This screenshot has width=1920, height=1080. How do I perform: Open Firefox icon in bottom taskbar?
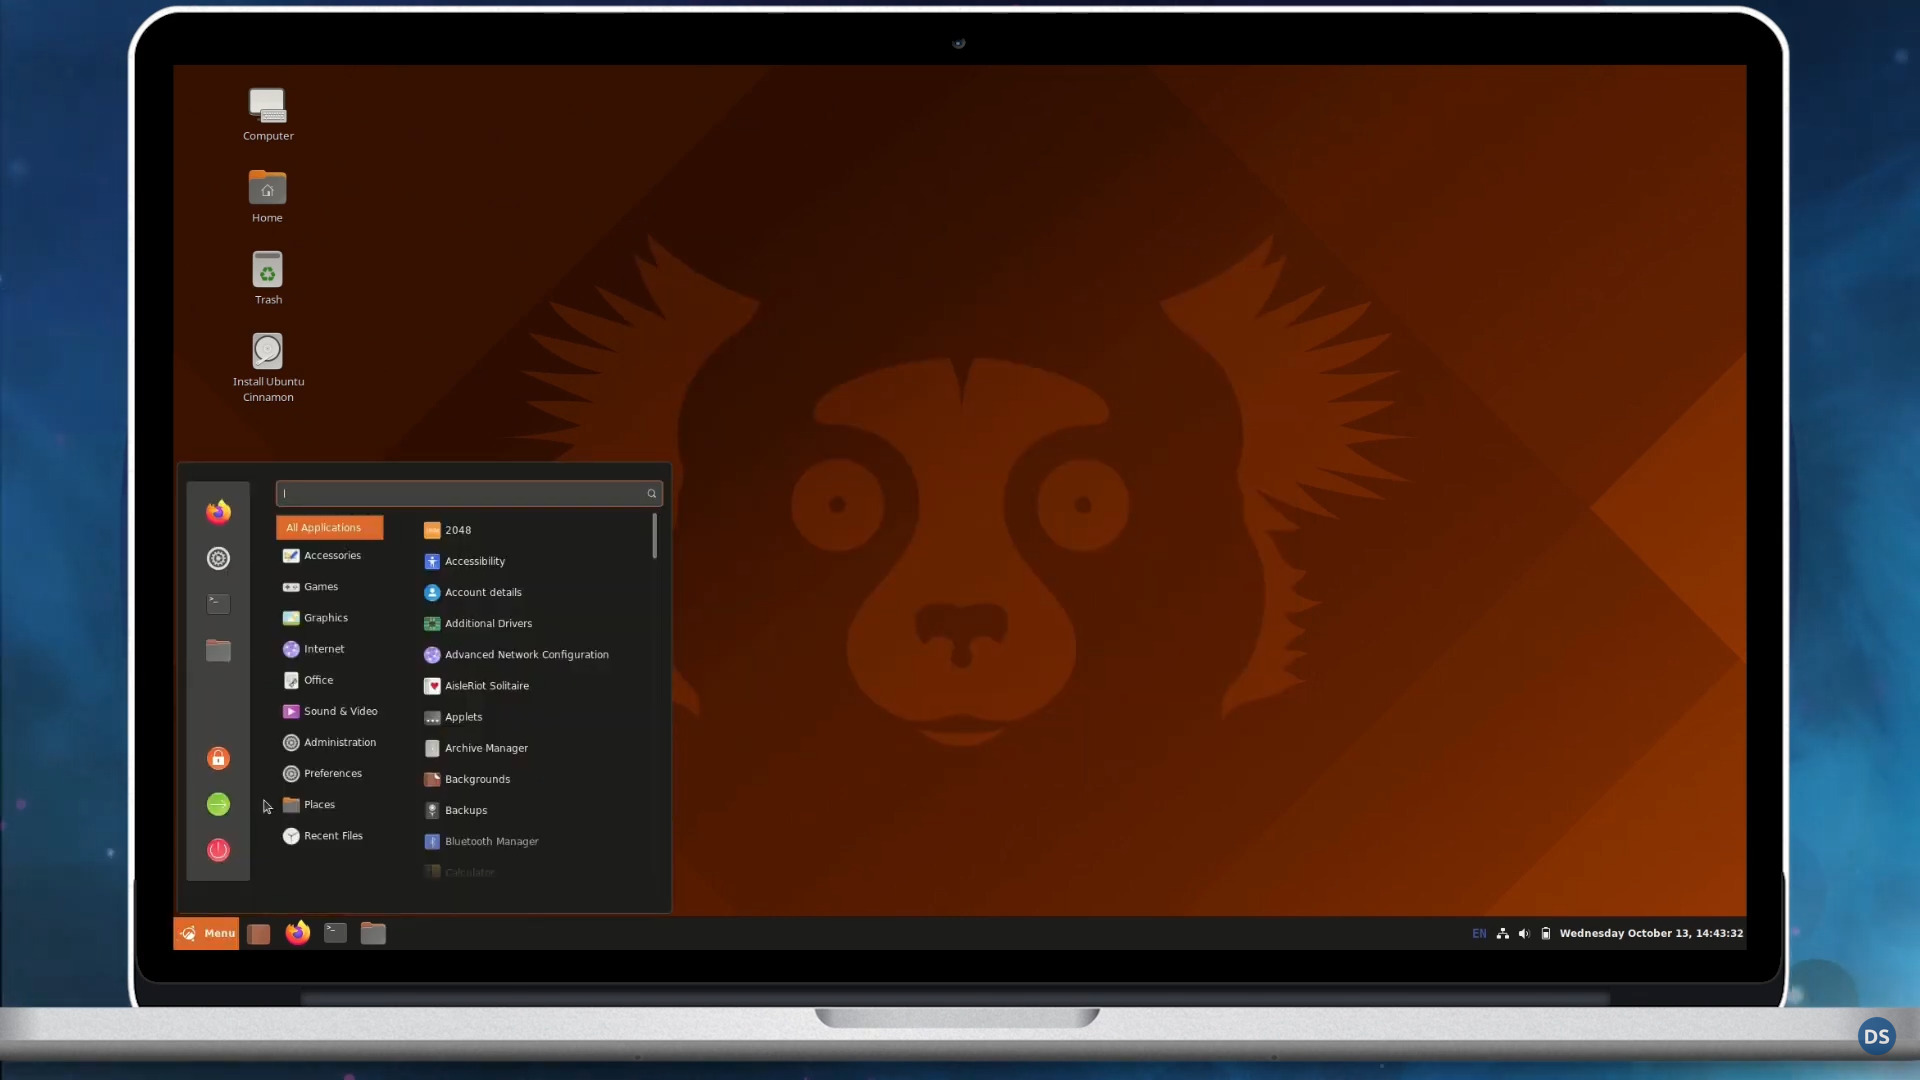(297, 932)
